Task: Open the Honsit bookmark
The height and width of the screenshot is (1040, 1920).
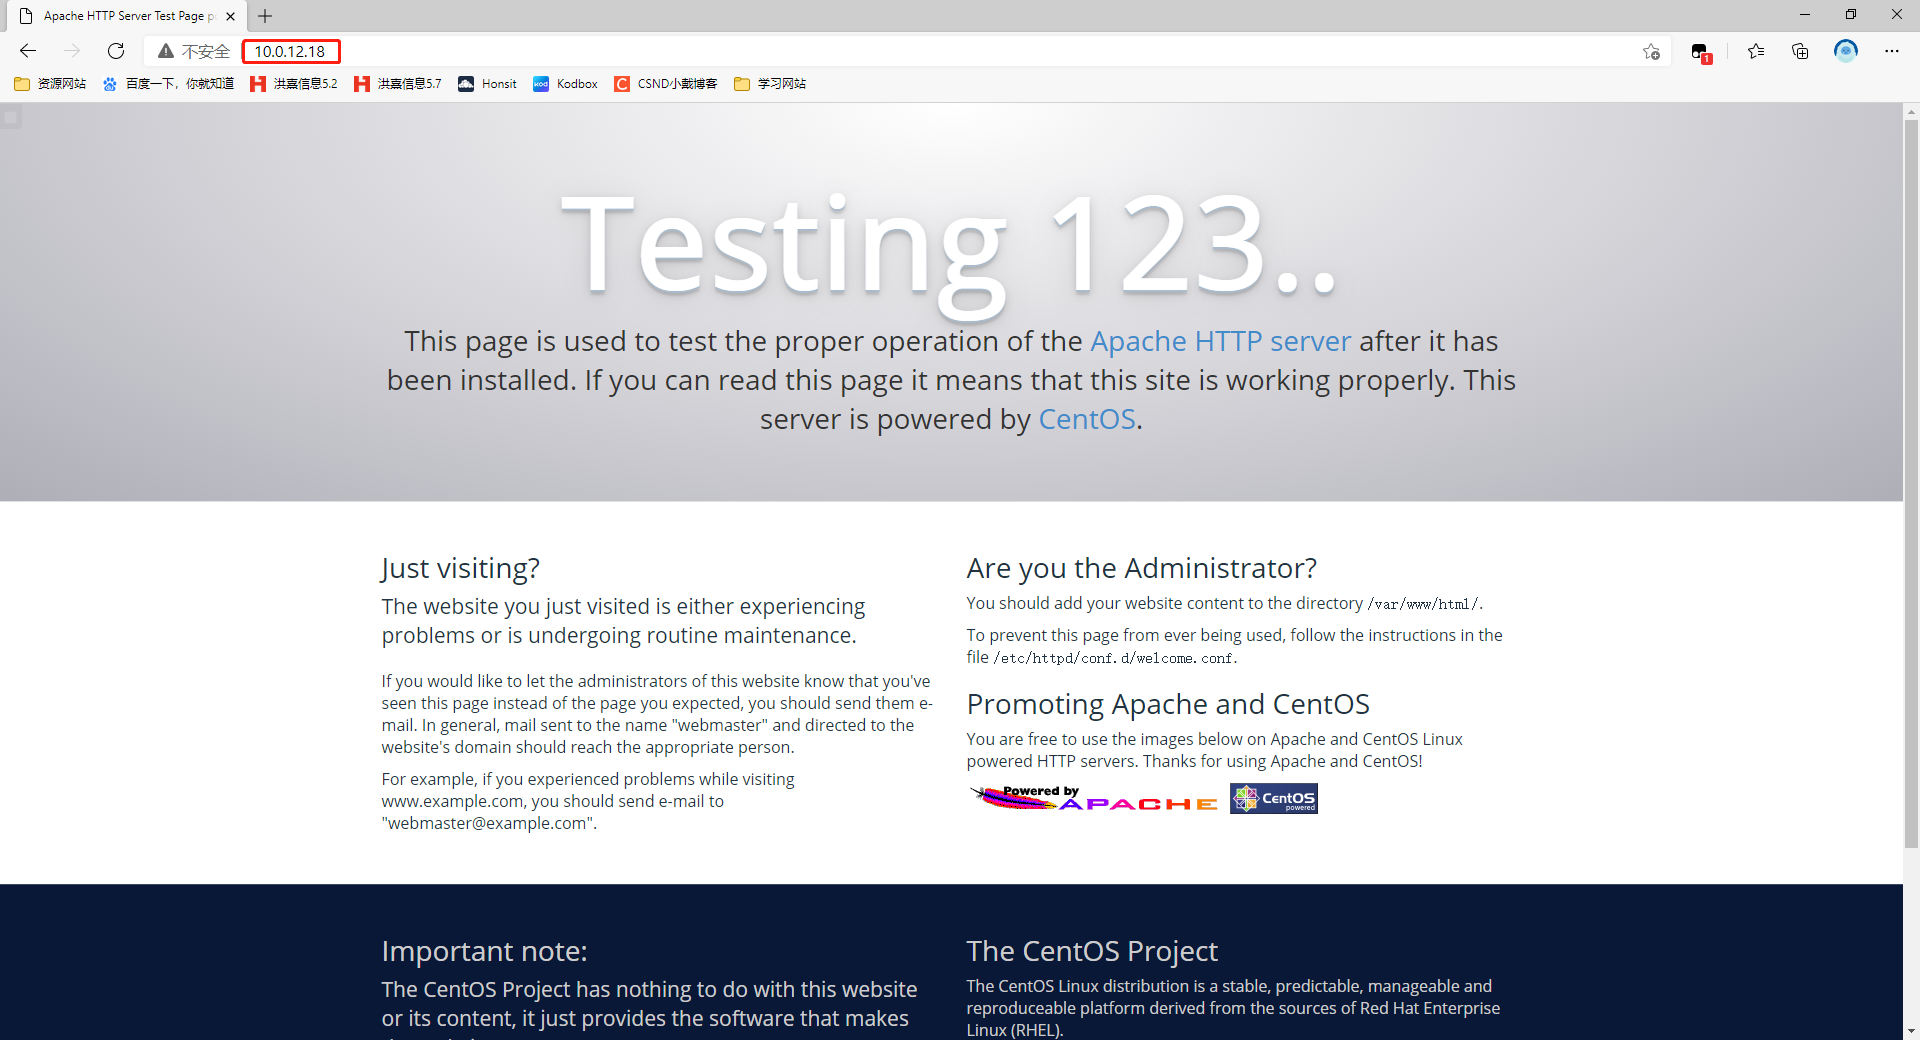Action: point(488,84)
